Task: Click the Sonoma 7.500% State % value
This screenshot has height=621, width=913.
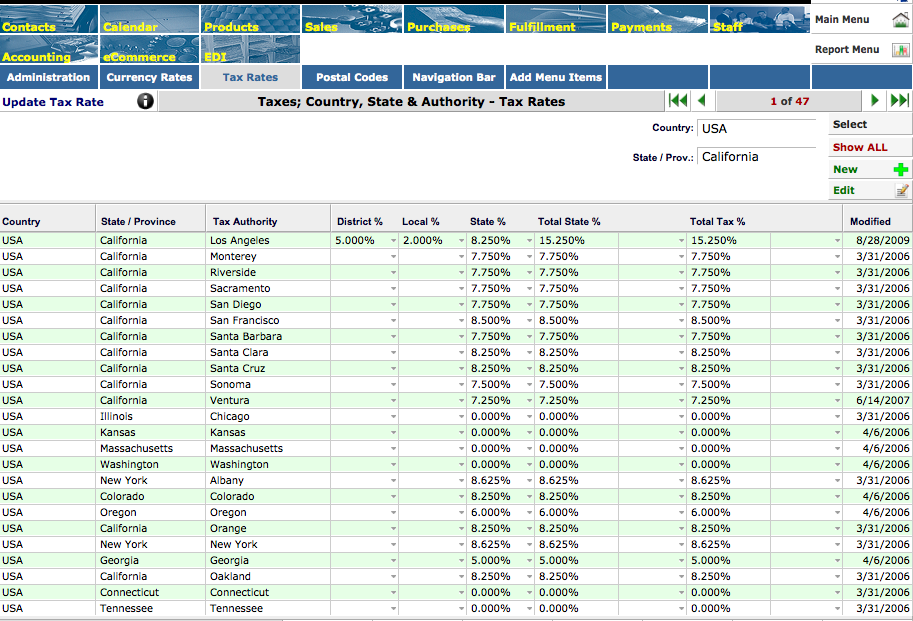Action: (x=490, y=385)
